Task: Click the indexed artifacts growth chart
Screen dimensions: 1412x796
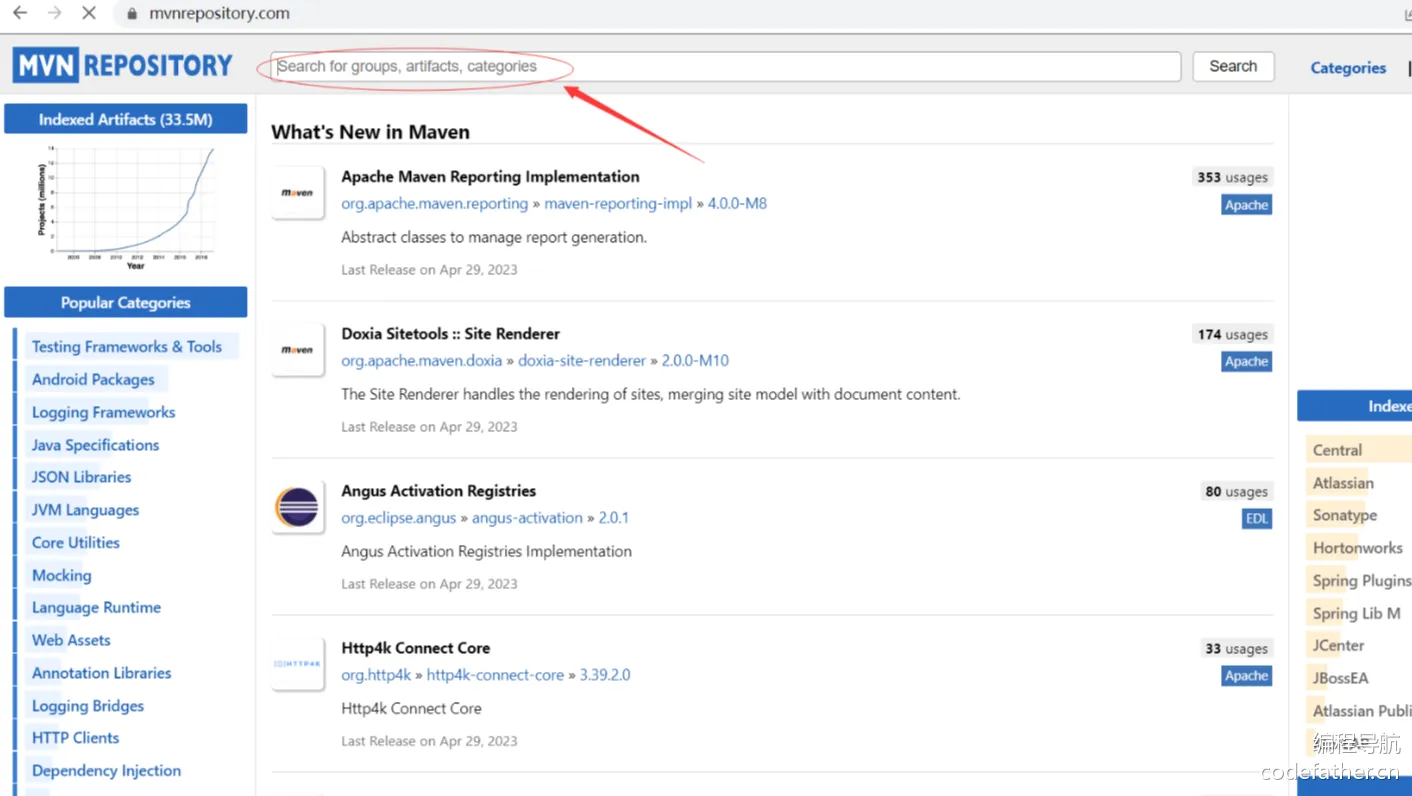Action: (x=126, y=207)
